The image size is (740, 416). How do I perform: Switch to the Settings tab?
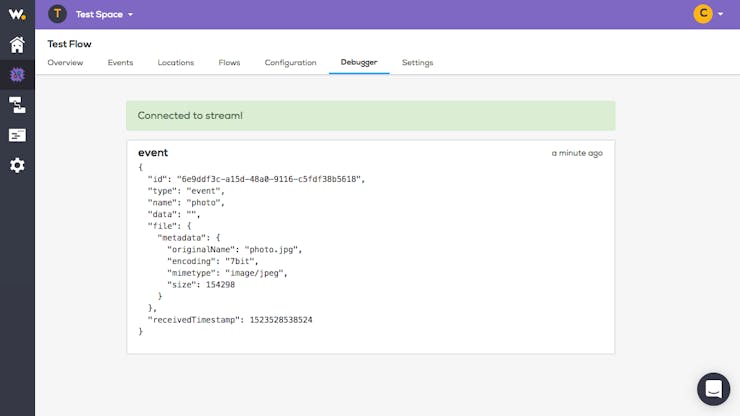(417, 63)
